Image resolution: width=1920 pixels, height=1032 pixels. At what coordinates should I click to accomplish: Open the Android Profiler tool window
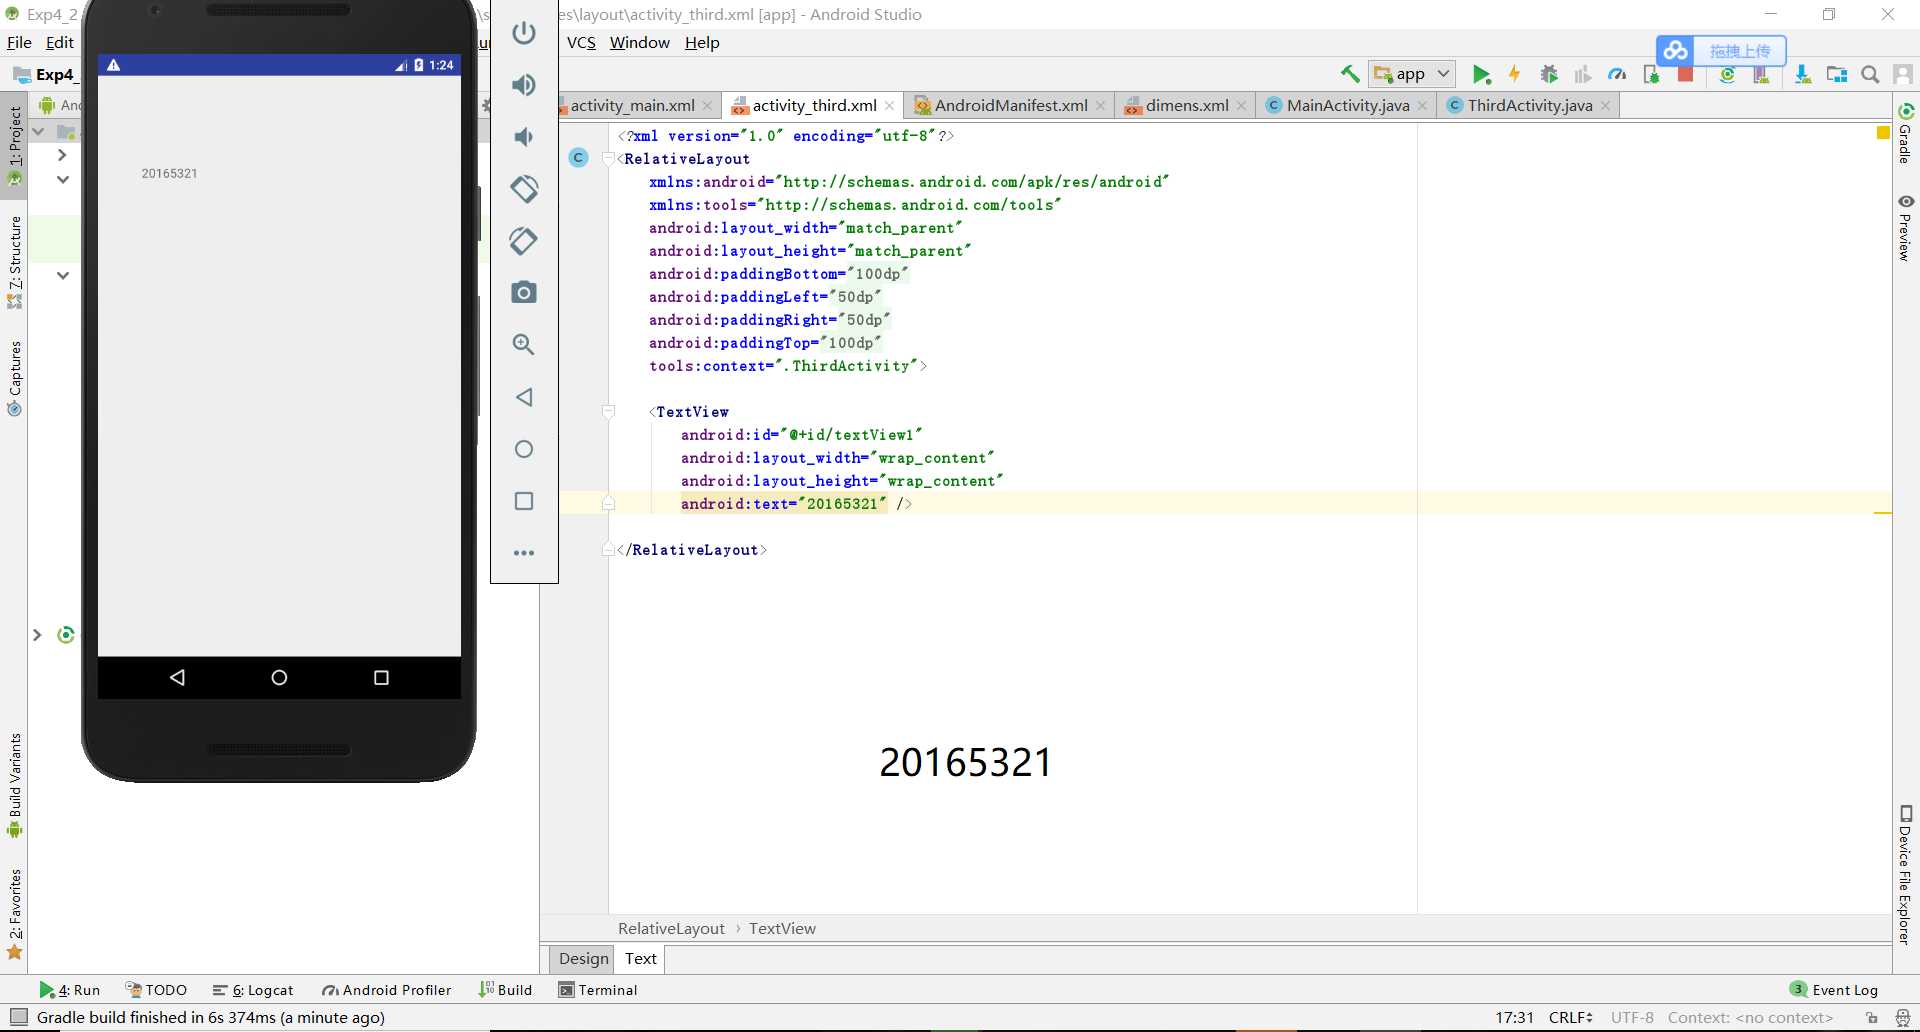[x=387, y=990]
